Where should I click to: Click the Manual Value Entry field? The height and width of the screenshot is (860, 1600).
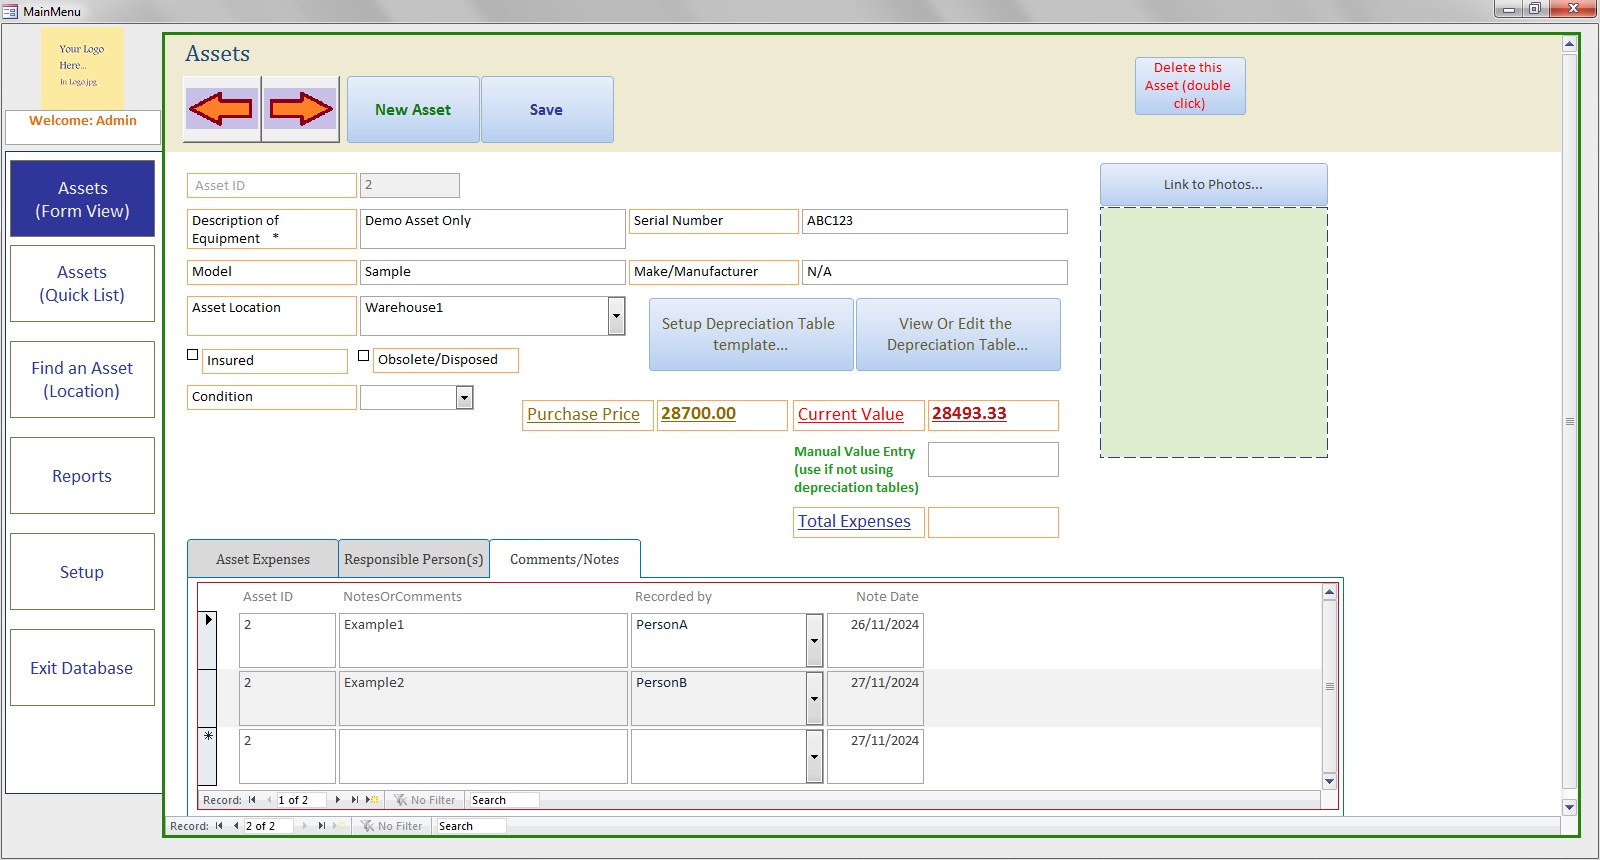[x=992, y=460]
